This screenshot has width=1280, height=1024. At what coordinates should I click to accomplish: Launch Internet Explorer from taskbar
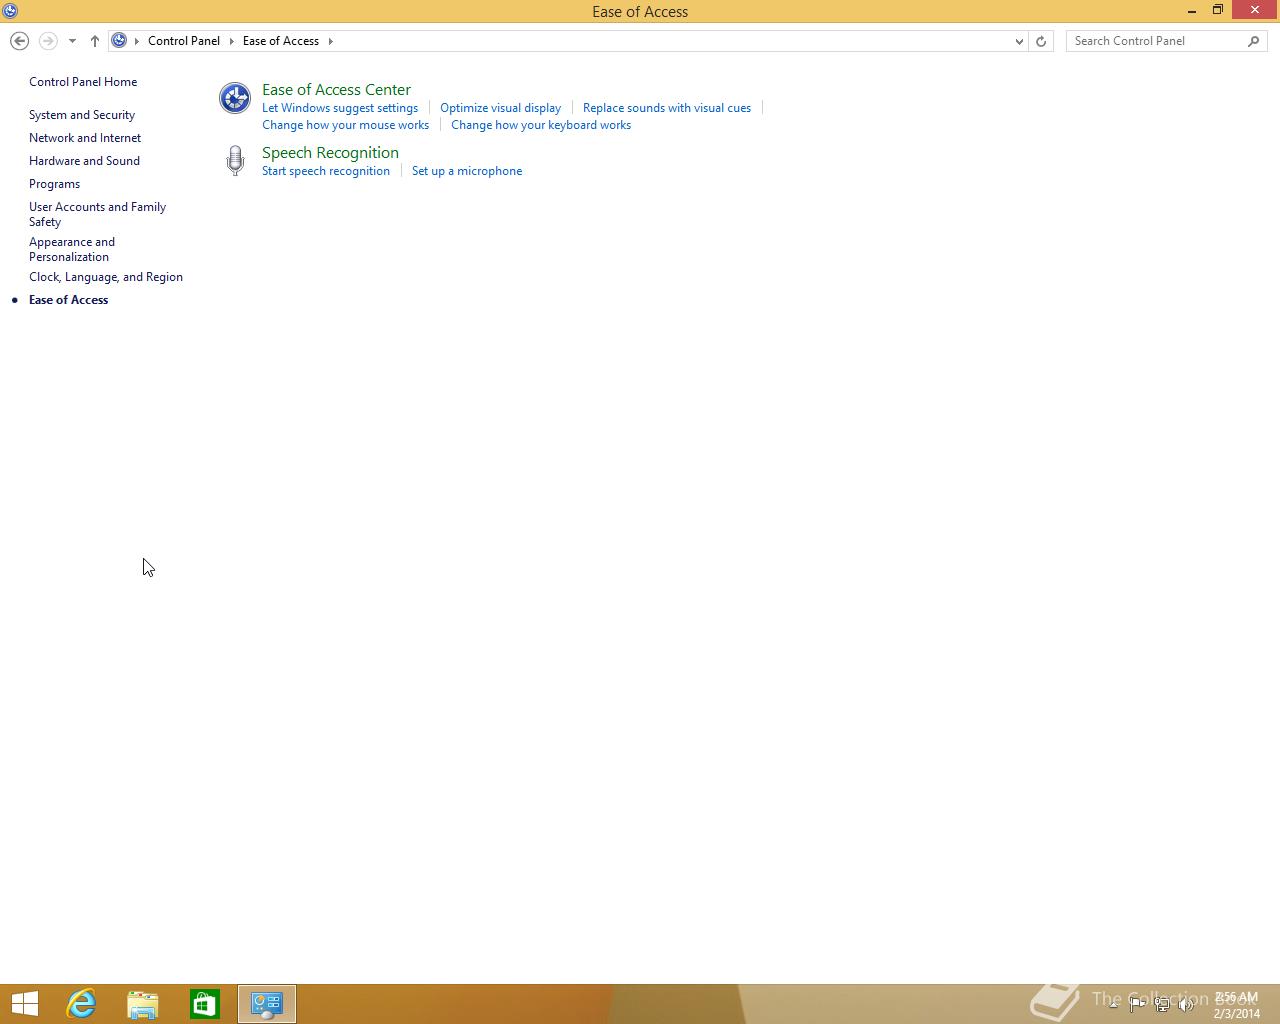(81, 1004)
